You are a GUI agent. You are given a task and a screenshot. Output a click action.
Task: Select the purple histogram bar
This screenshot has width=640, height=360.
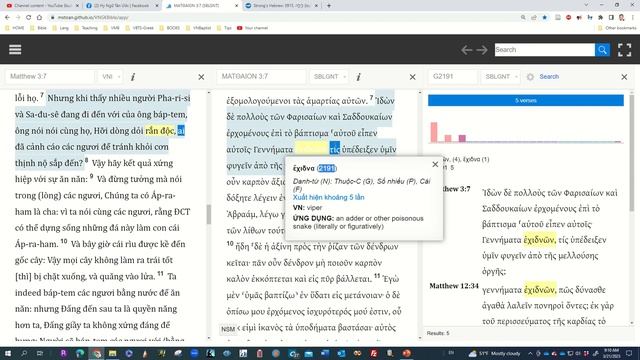pyautogui.click(x=462, y=138)
